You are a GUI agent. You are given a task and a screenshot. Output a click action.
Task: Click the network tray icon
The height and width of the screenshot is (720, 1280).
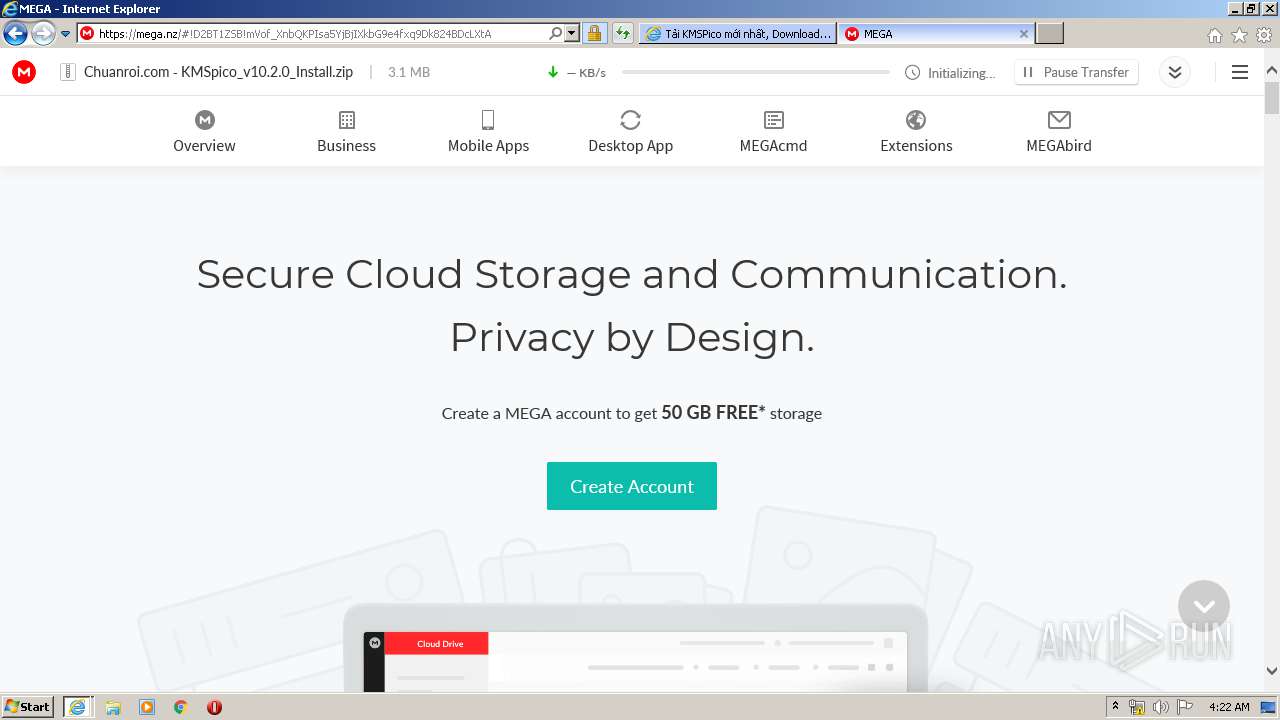click(x=1137, y=707)
